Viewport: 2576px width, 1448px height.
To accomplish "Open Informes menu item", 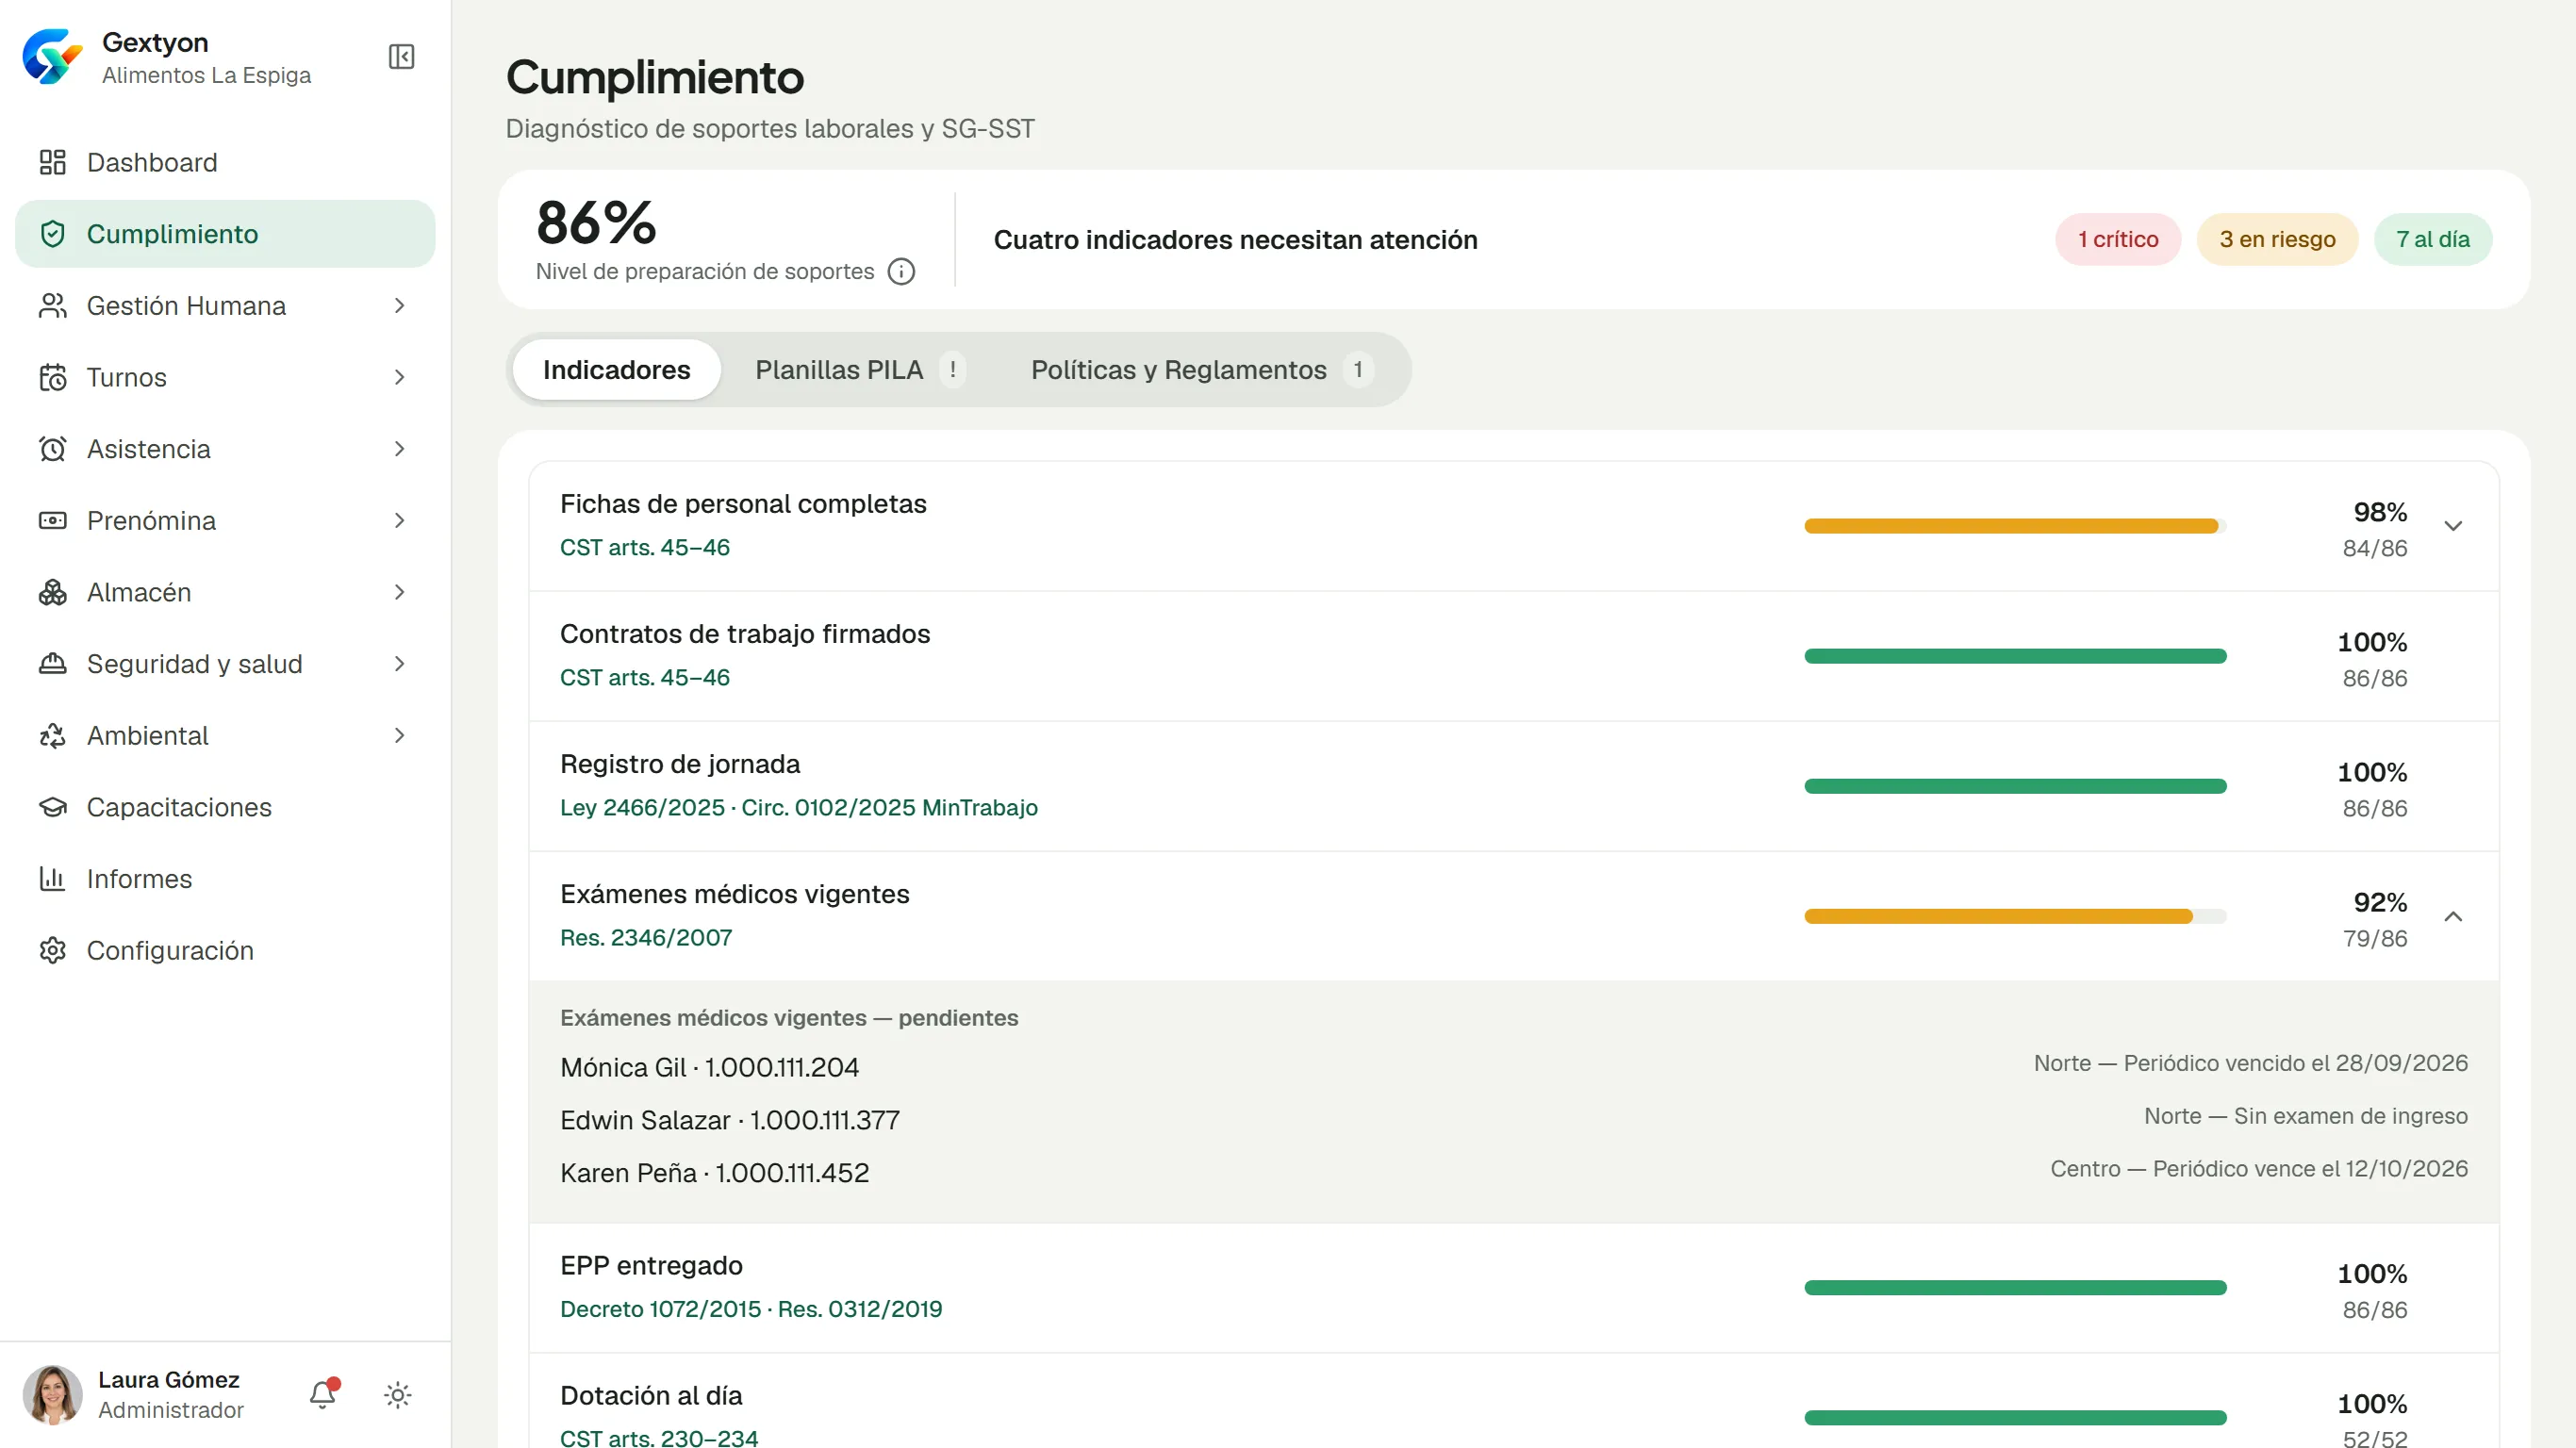I will click(x=225, y=879).
